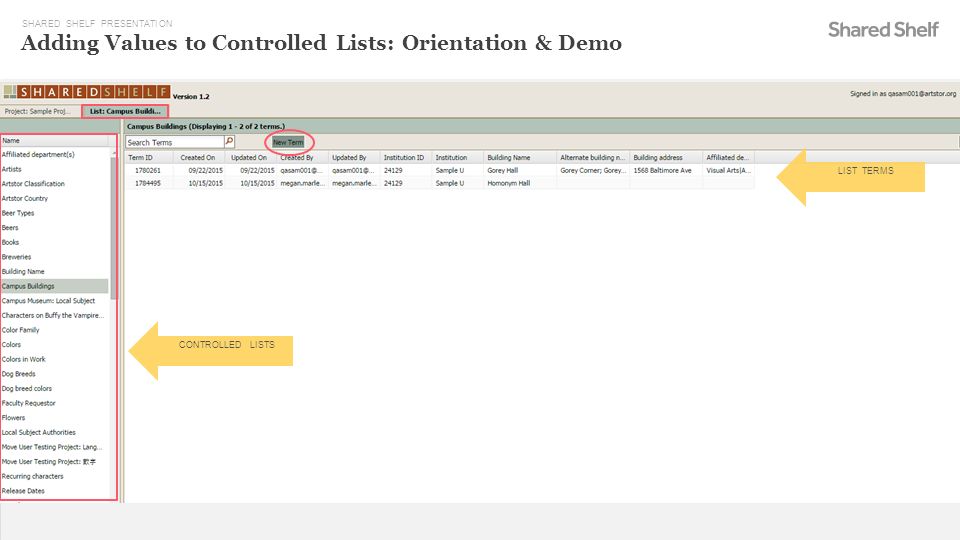Switch to the Project: Sample Proj... tab

click(38, 111)
